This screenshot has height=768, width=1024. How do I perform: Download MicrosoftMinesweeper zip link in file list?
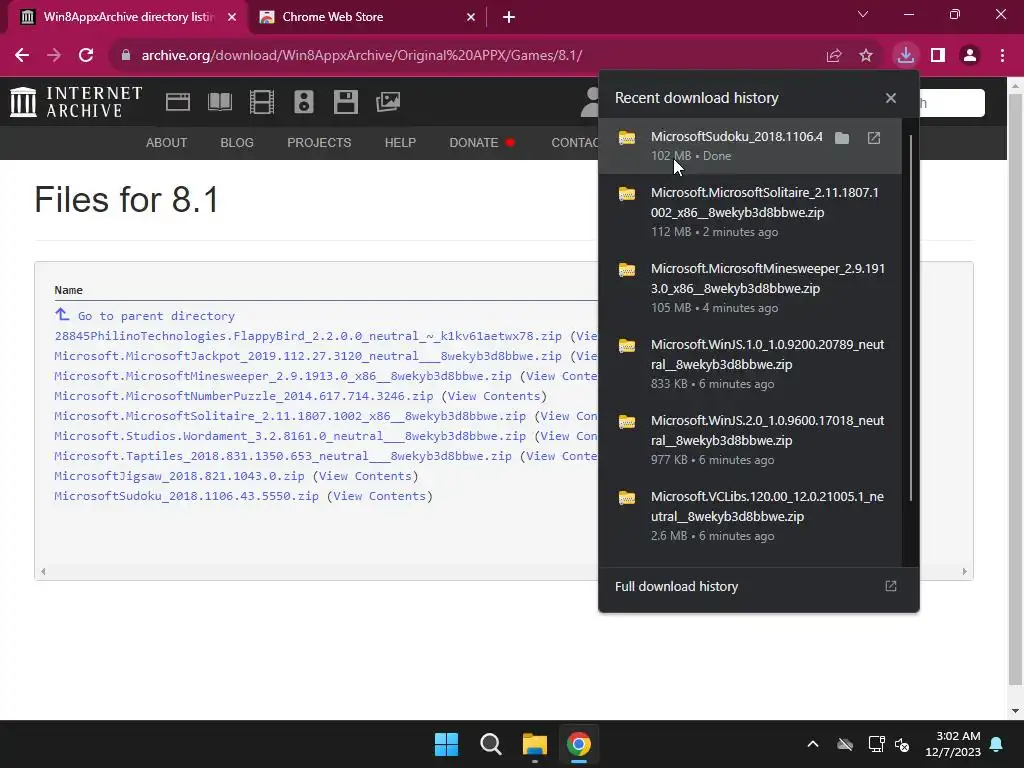(283, 376)
